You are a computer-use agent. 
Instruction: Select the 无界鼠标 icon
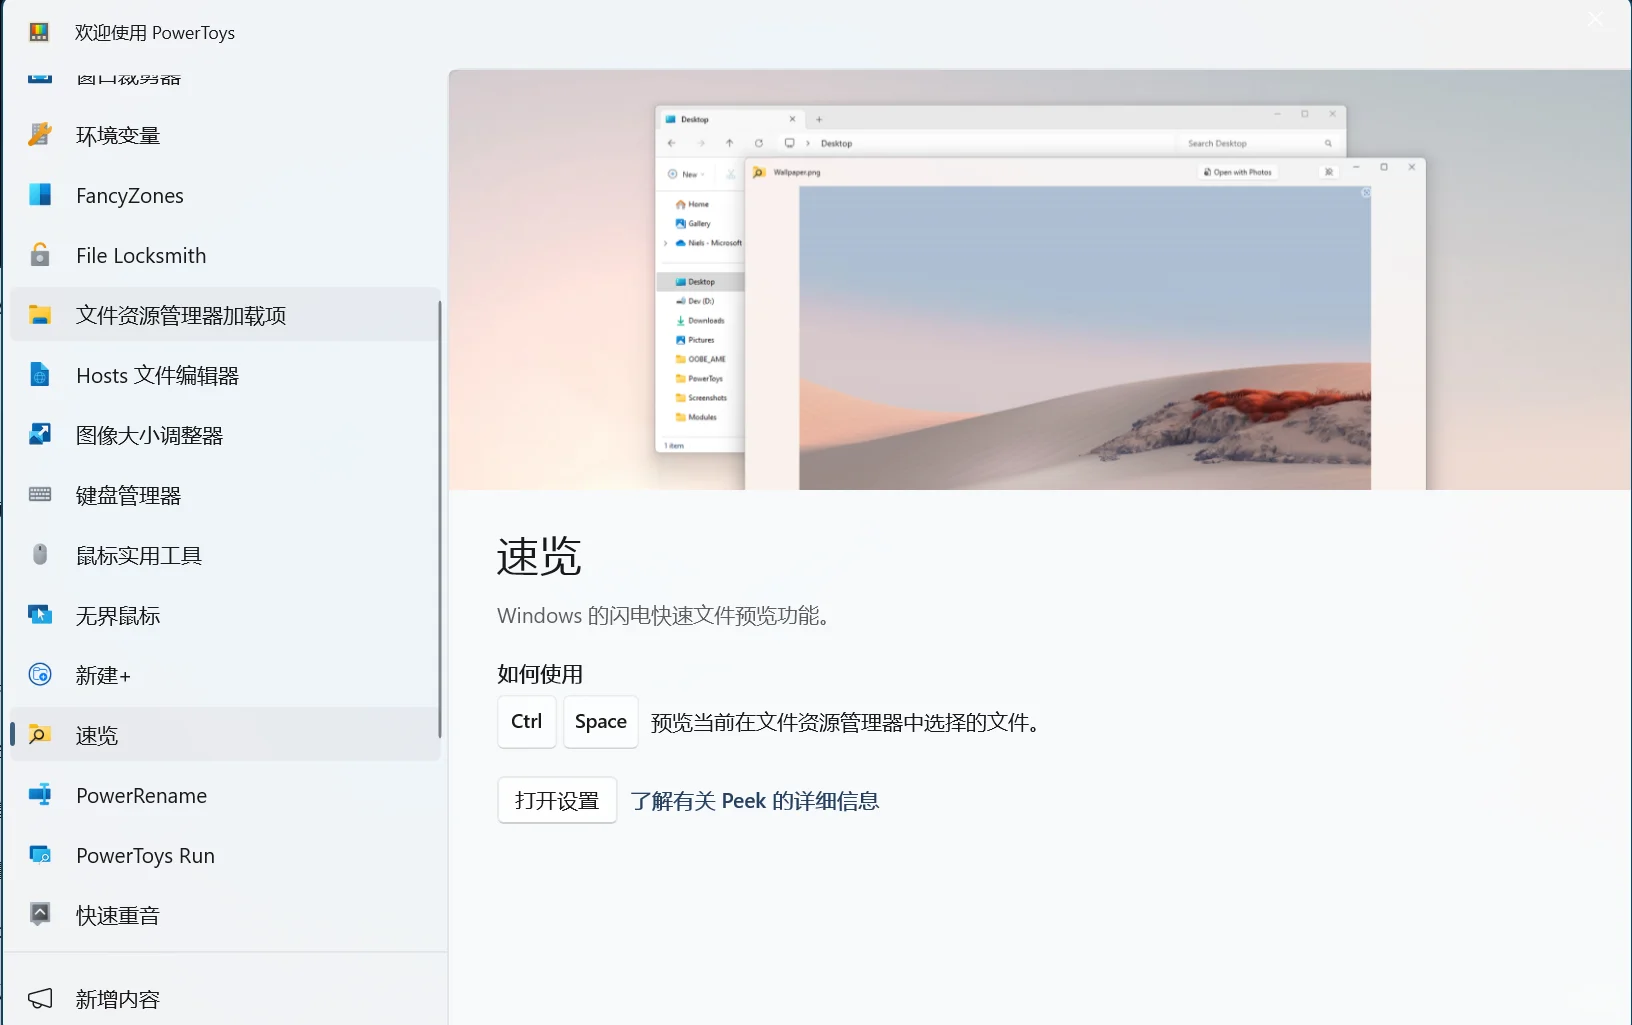point(40,615)
